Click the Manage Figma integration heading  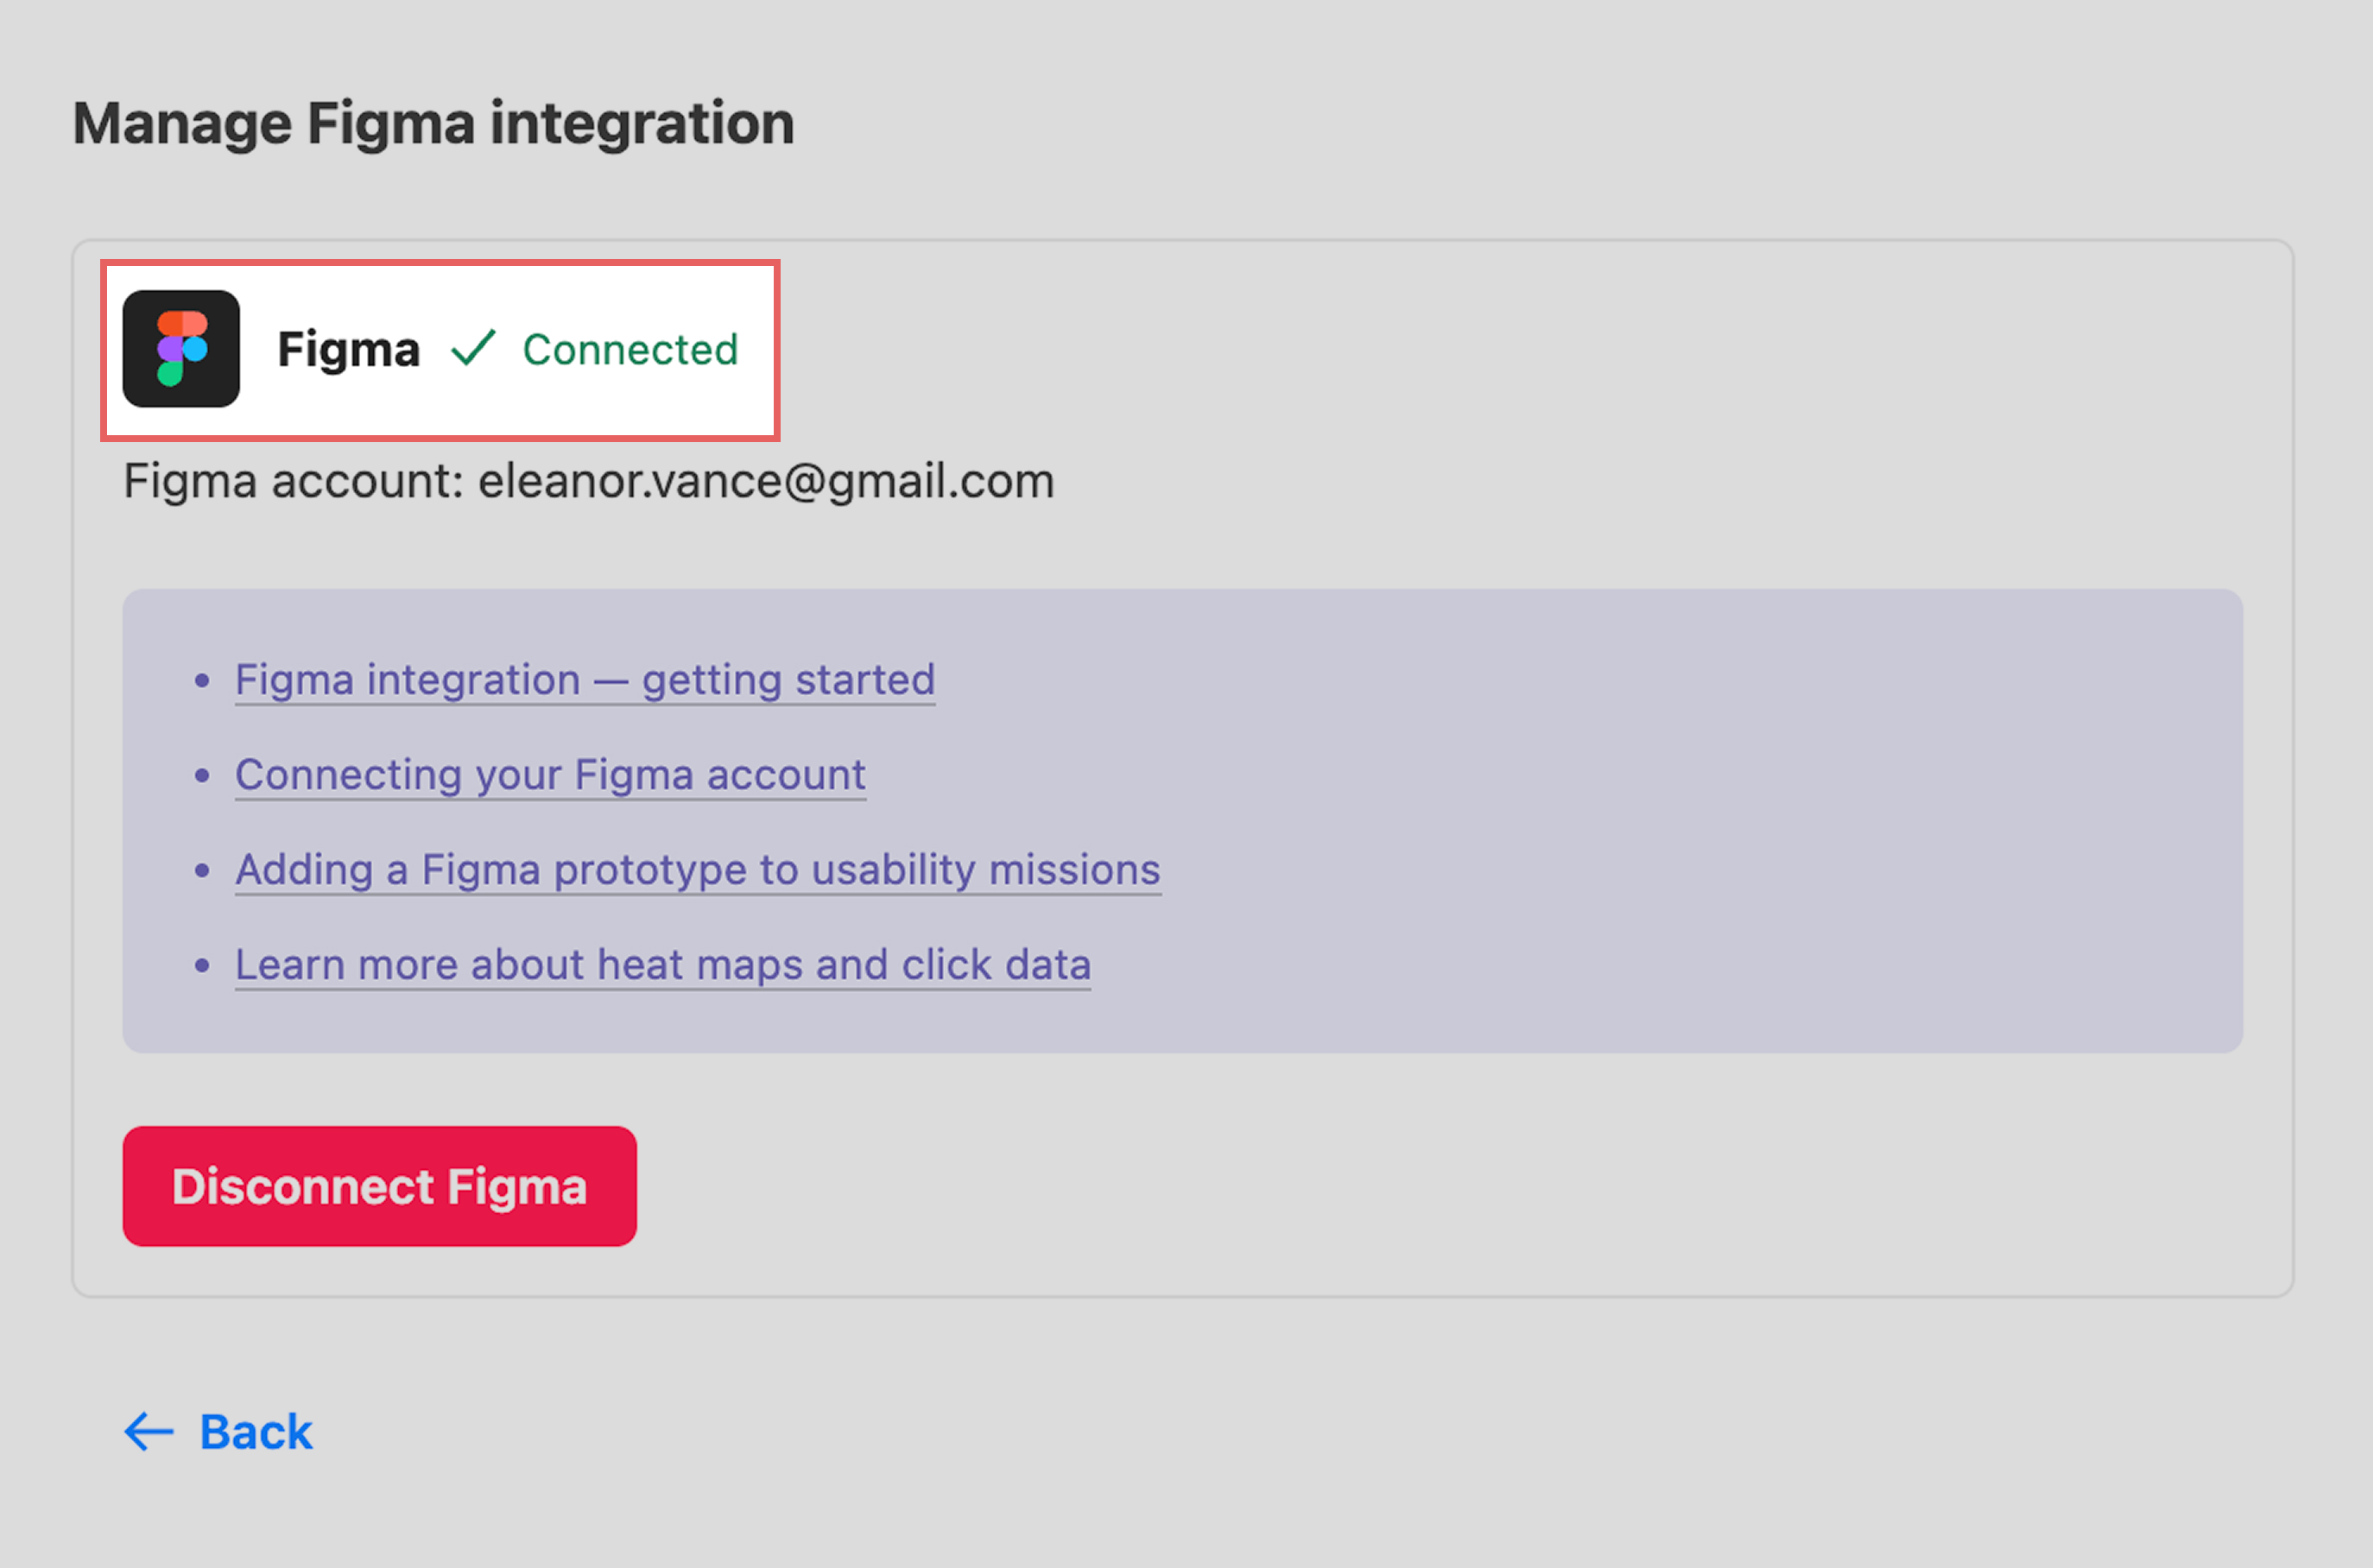tap(433, 124)
